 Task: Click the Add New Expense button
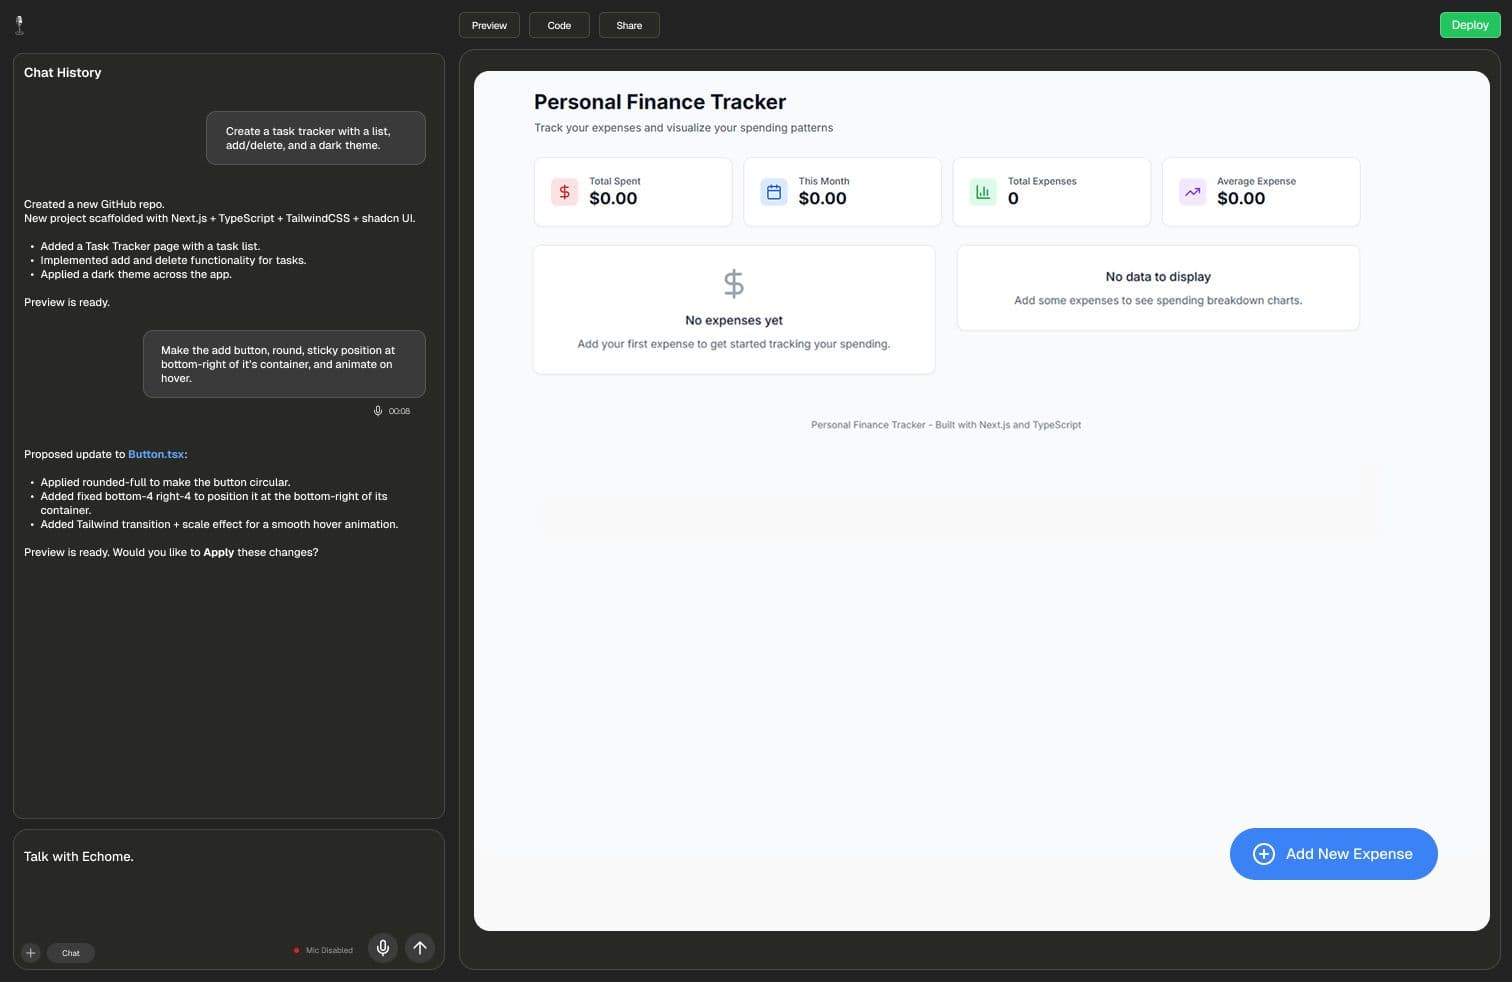point(1334,854)
